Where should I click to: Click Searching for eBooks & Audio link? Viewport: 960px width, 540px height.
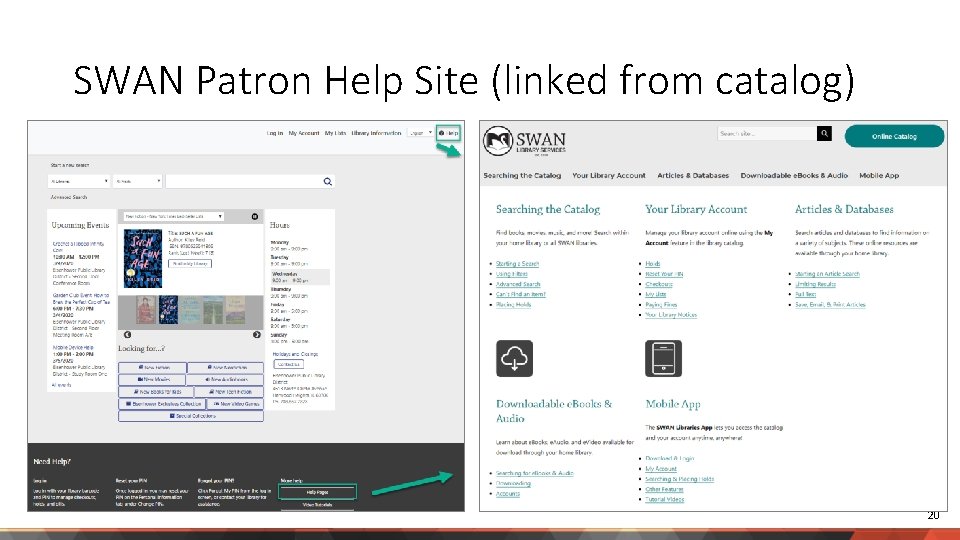pyautogui.click(x=534, y=473)
